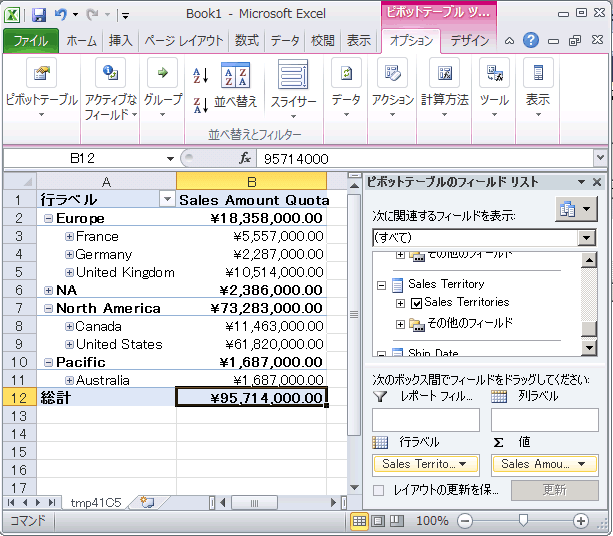Switch to the 数式 (Formulas) tab
The image size is (613, 536).
(246, 41)
